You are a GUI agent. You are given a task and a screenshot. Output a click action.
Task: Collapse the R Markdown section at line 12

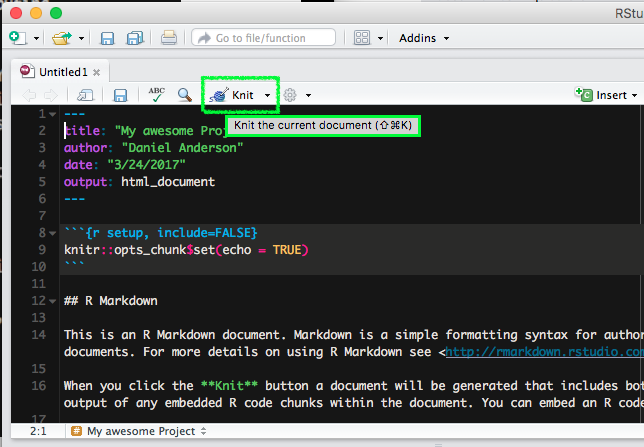pos(53,301)
